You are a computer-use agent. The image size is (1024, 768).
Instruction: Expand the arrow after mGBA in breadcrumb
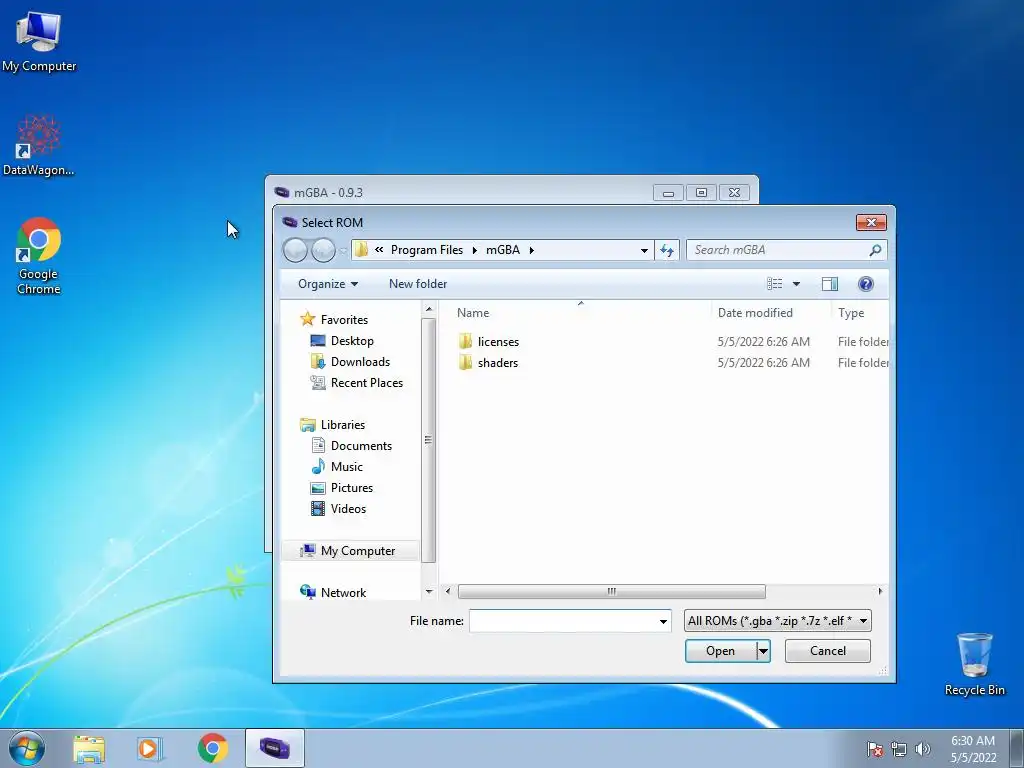coord(532,250)
